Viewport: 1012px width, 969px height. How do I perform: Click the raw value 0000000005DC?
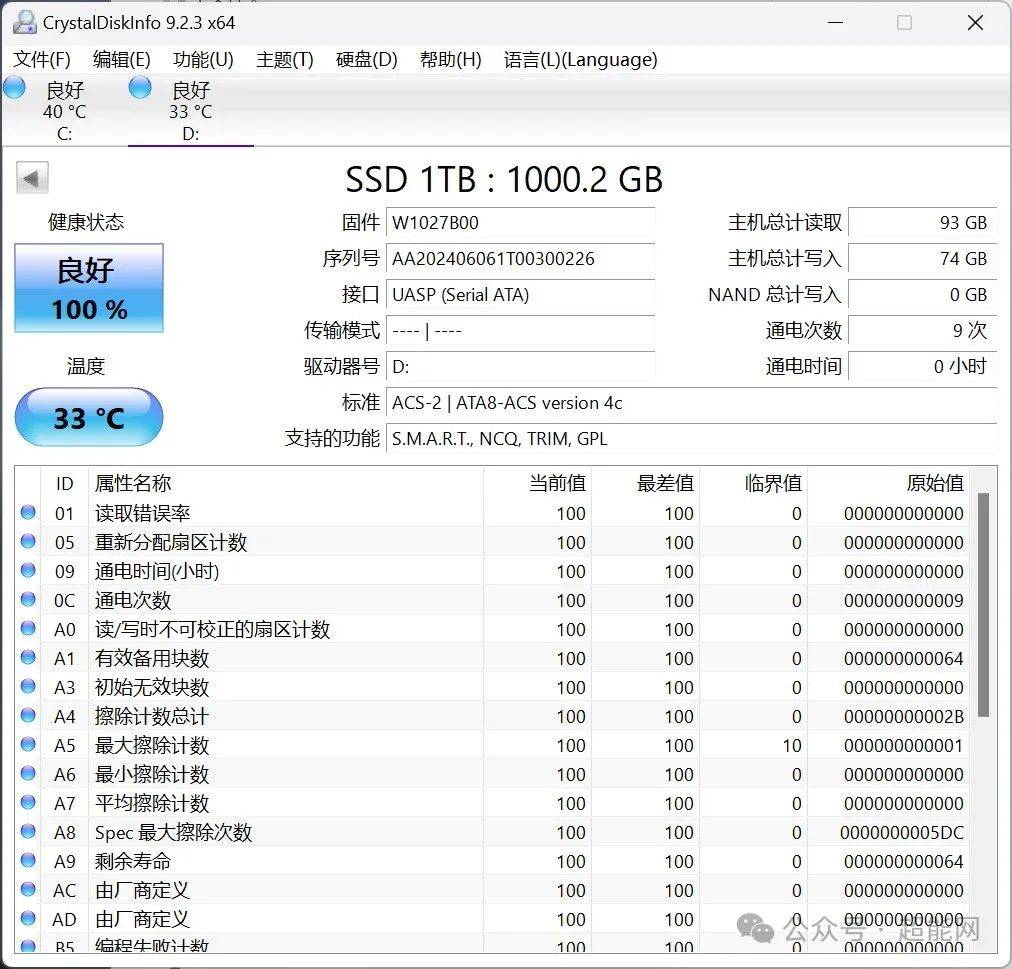pos(902,833)
